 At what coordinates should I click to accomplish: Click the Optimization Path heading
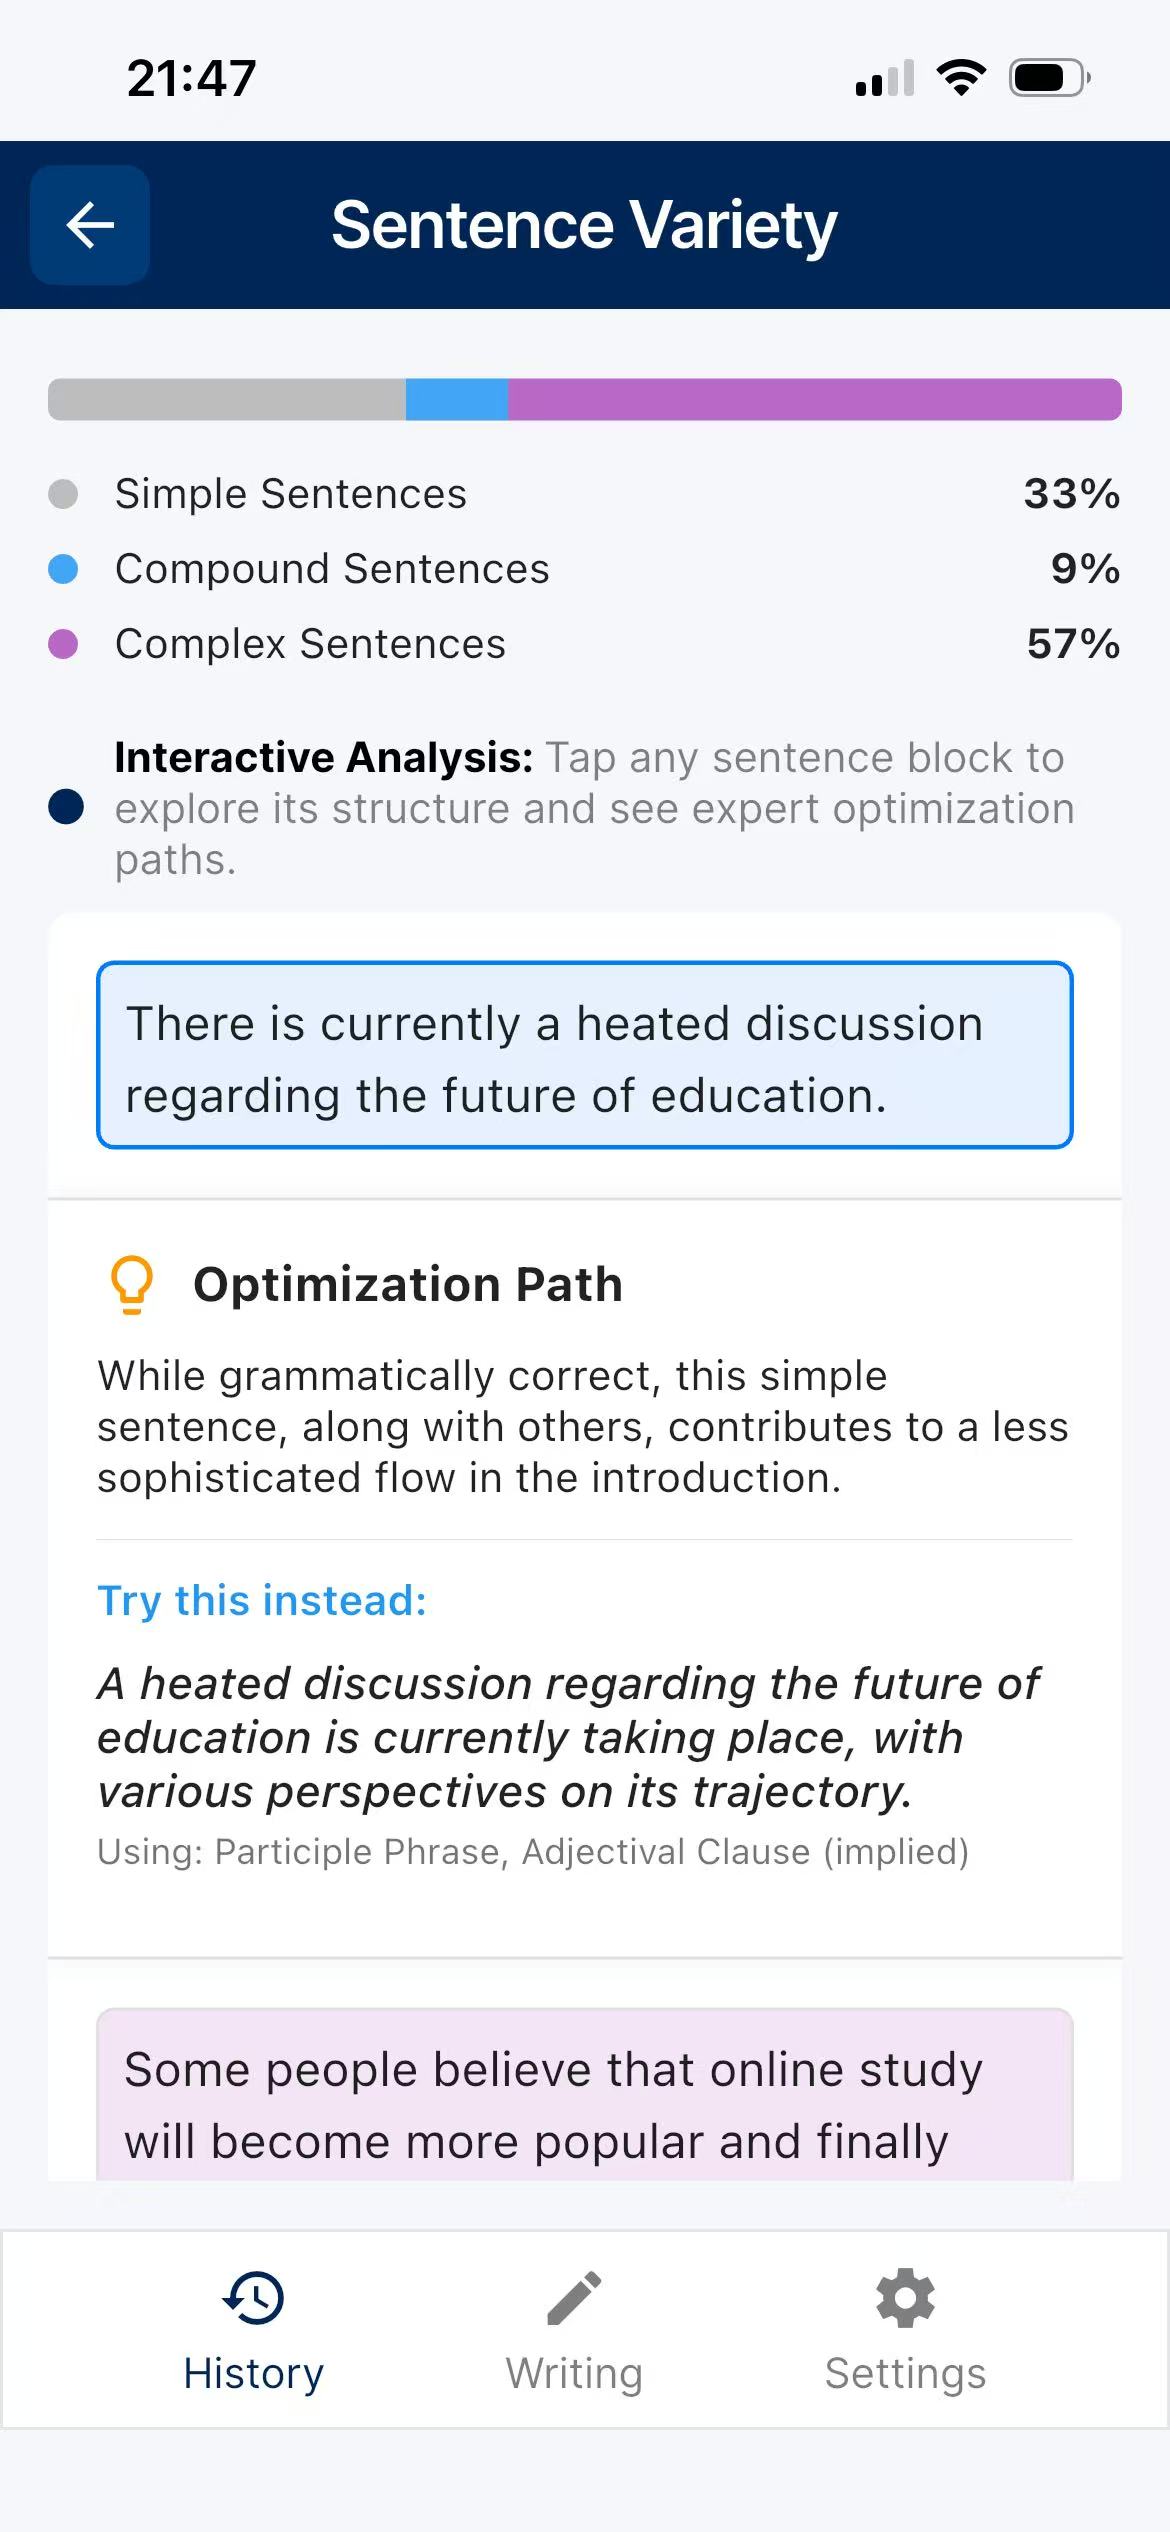coord(408,1284)
